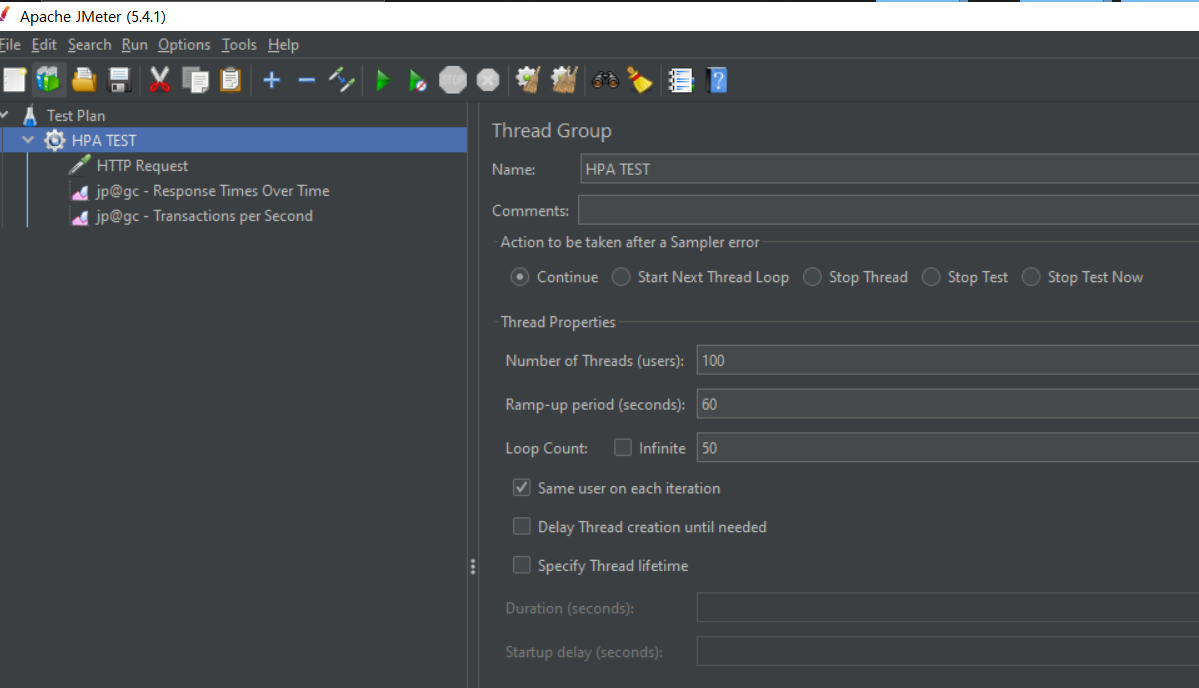The width and height of the screenshot is (1199, 688).
Task: Expand all nodes with plus icon
Action: [x=271, y=80]
